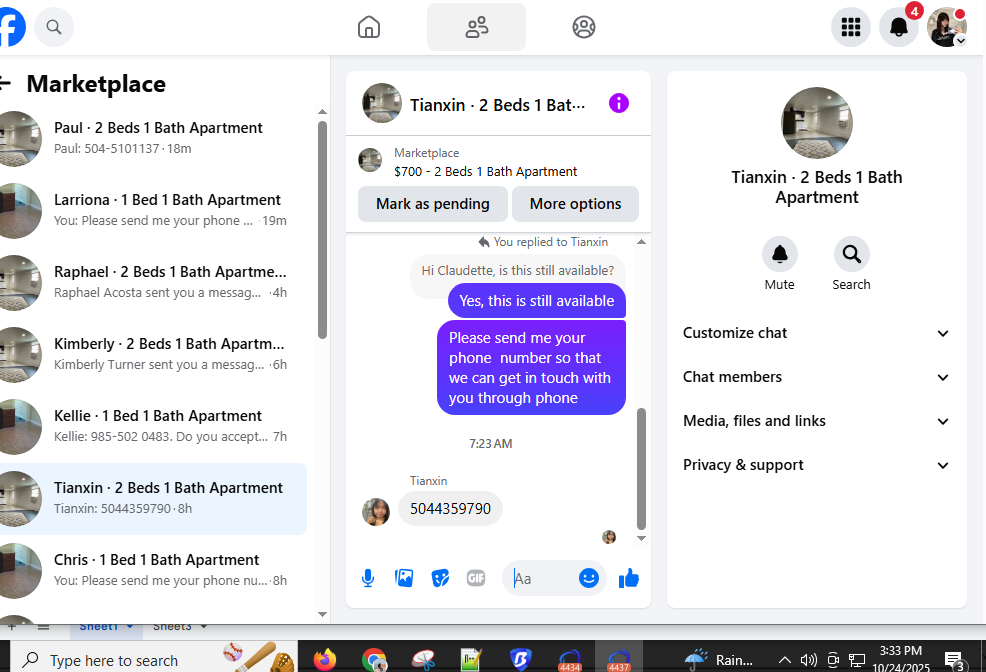Open conversation information purple i icon
Screen dimensions: 986x672
coord(619,103)
